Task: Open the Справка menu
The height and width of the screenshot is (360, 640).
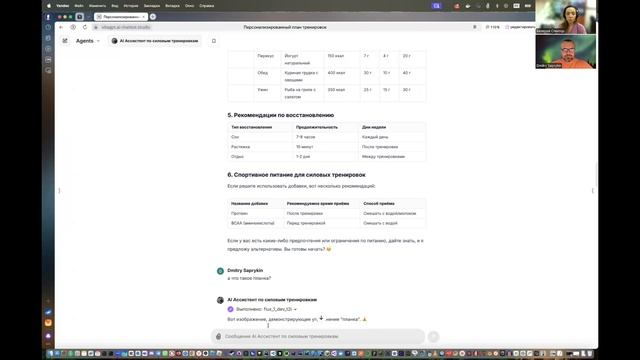Action: pos(207,6)
